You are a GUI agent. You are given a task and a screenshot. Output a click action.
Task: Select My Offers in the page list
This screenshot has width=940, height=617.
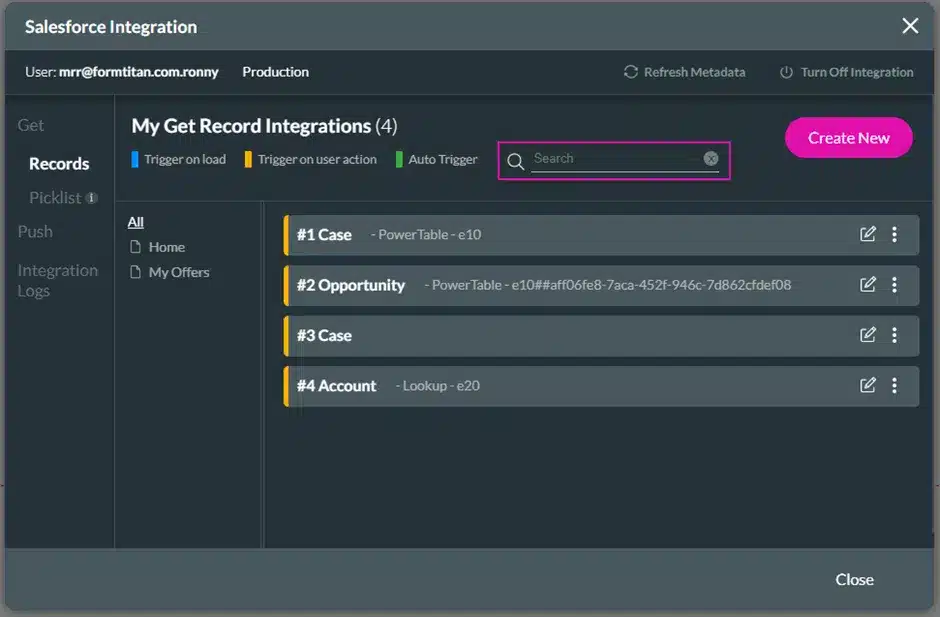(x=178, y=272)
